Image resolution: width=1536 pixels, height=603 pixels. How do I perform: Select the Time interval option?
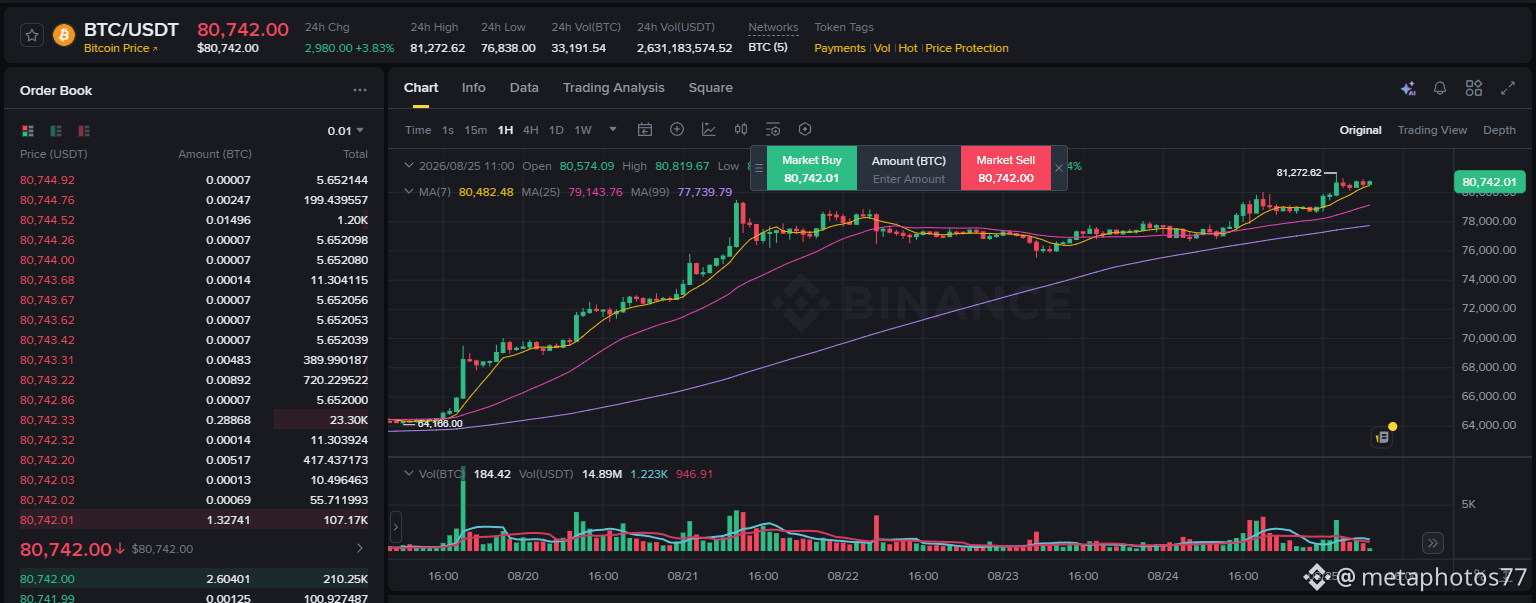418,130
